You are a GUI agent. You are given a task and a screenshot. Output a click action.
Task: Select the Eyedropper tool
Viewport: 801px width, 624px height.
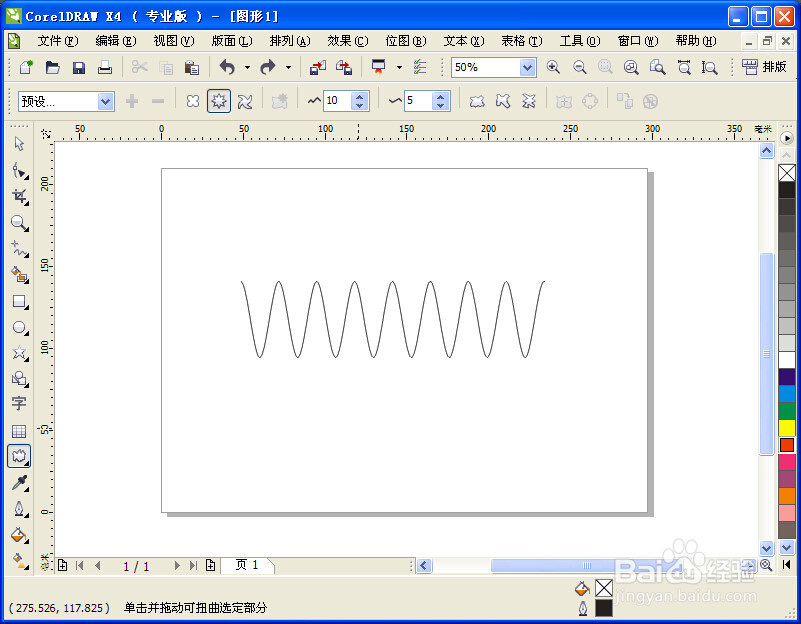19,483
